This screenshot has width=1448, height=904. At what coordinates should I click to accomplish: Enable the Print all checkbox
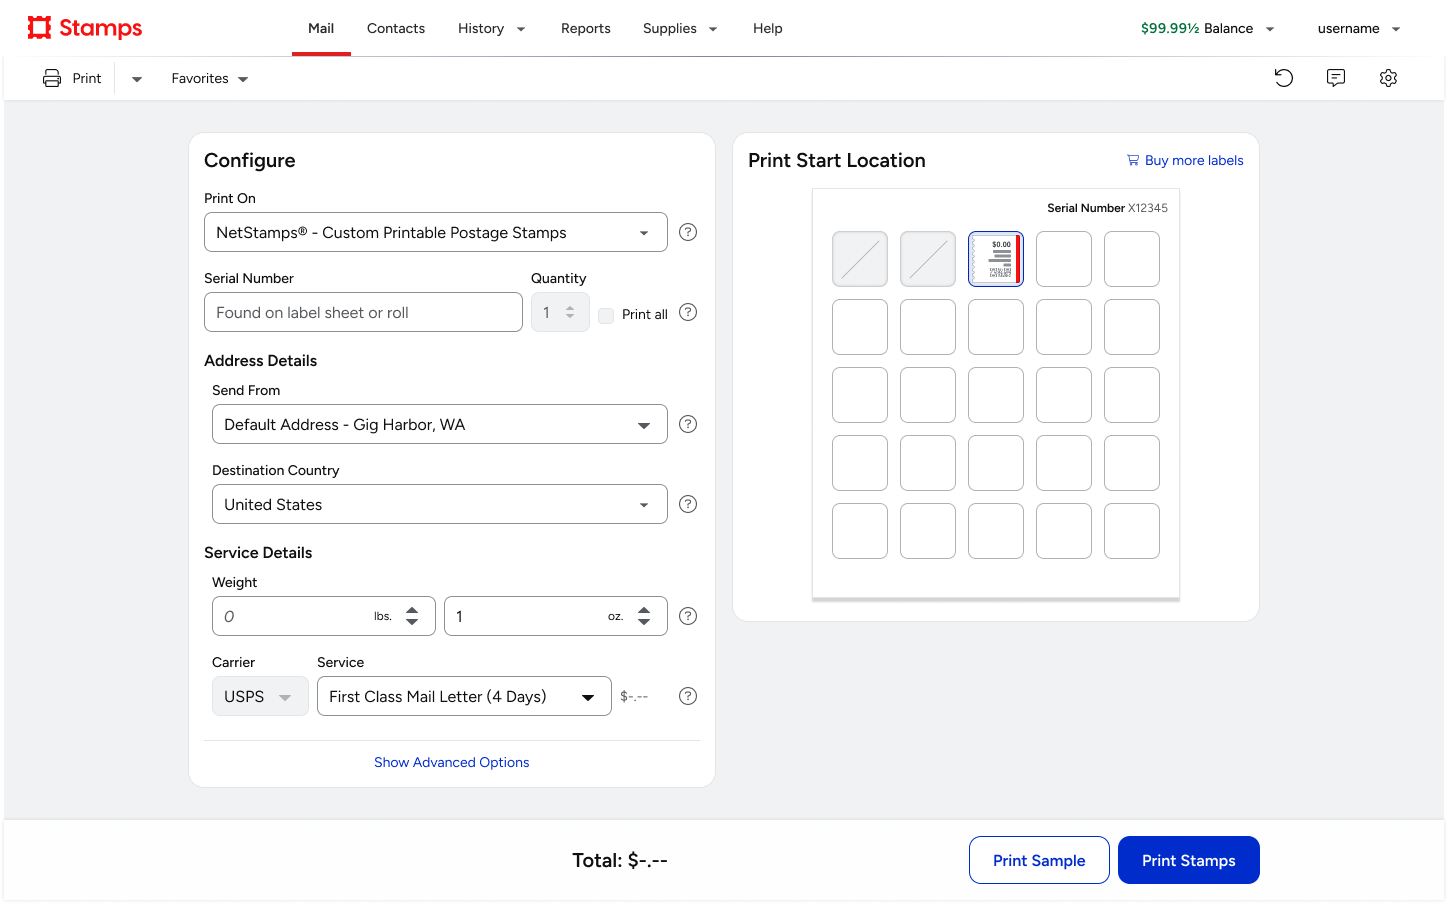tap(606, 315)
